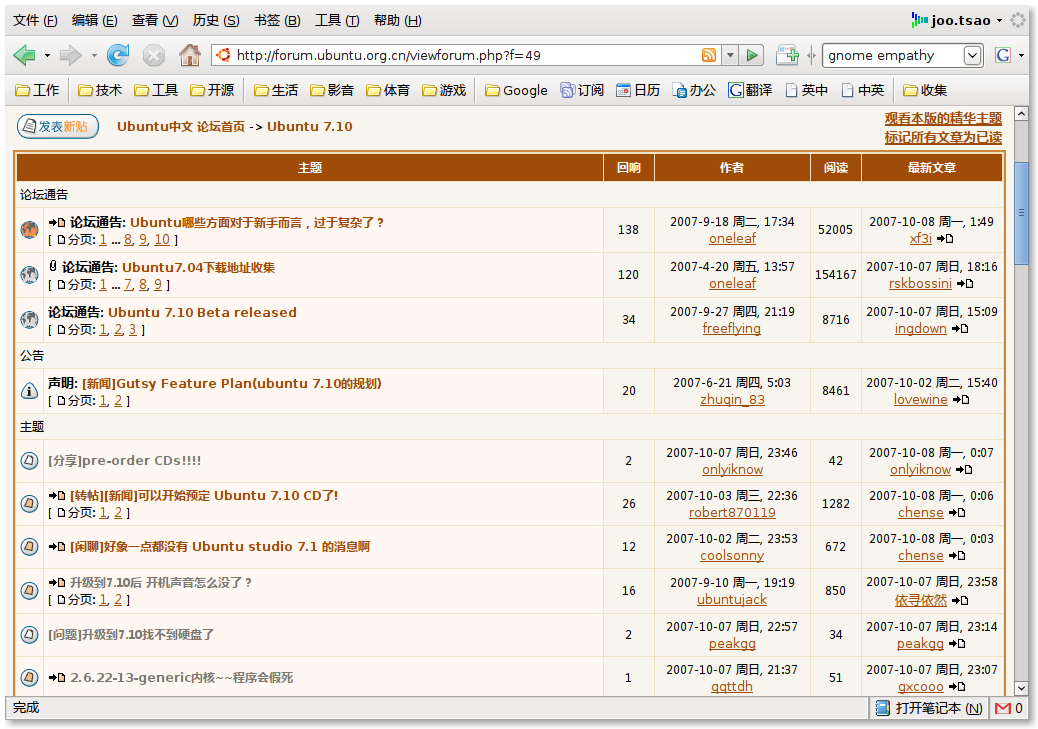Go back with the green back arrow

pyautogui.click(x=24, y=55)
